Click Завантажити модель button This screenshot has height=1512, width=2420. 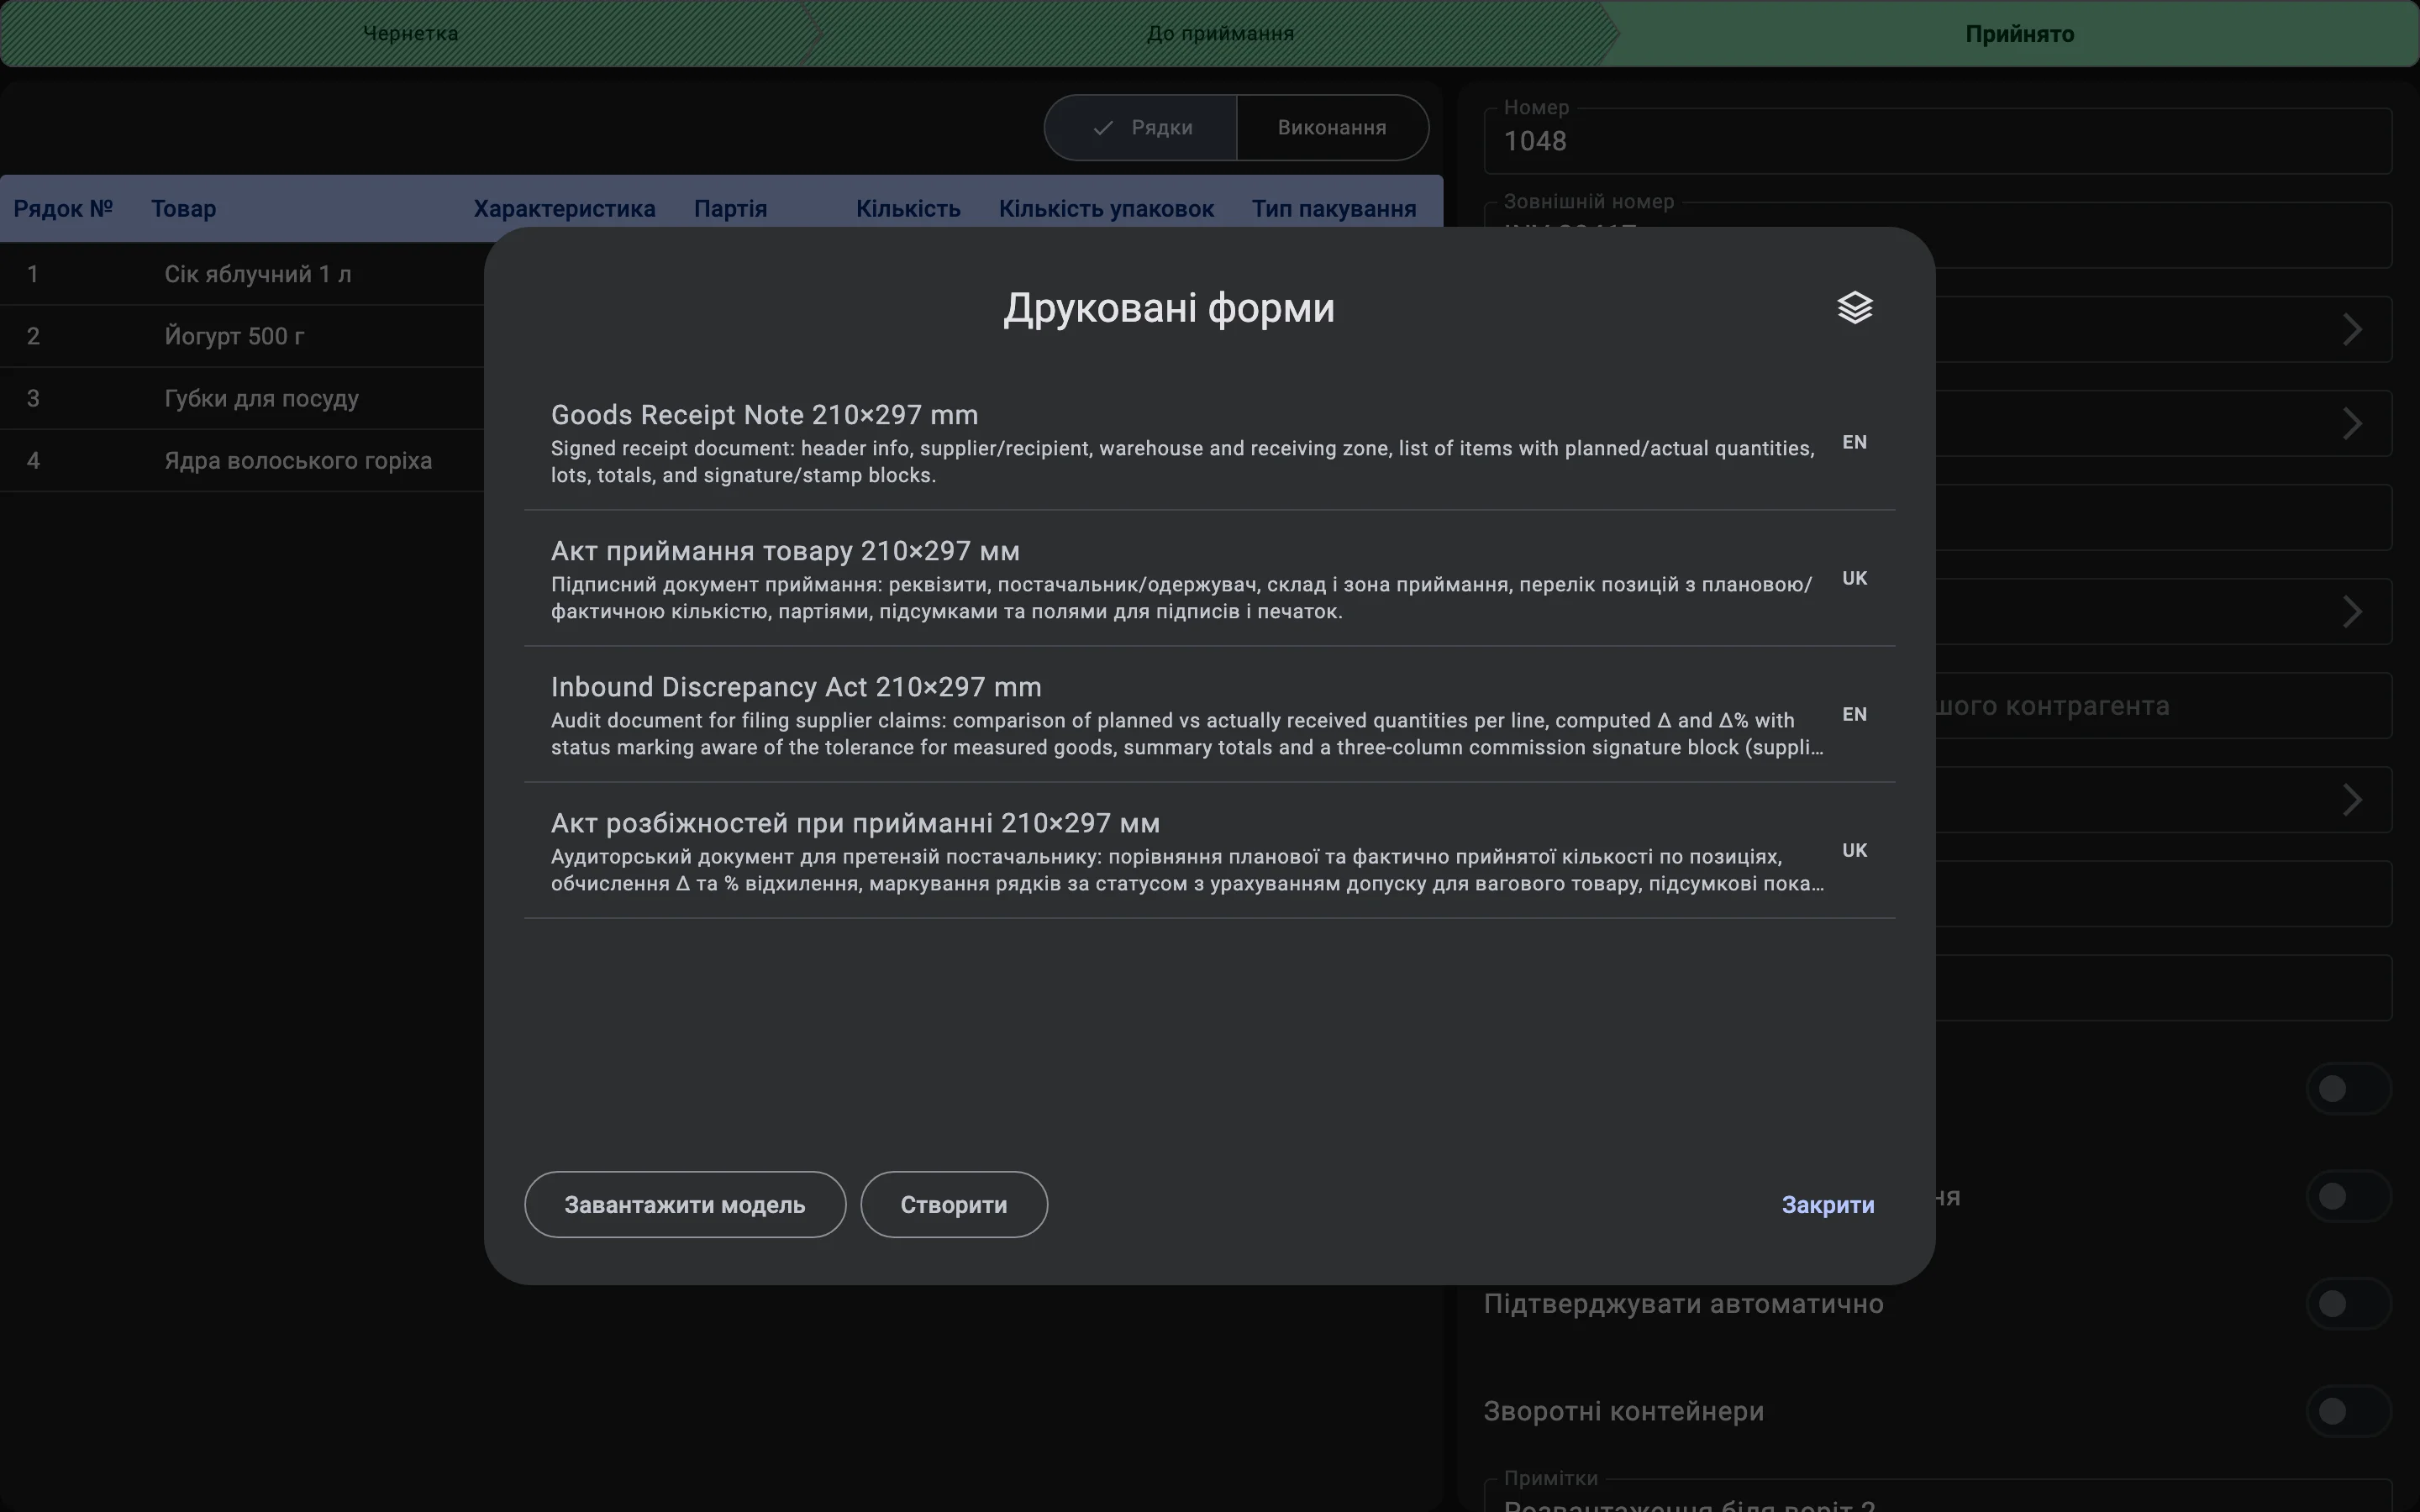tap(685, 1204)
